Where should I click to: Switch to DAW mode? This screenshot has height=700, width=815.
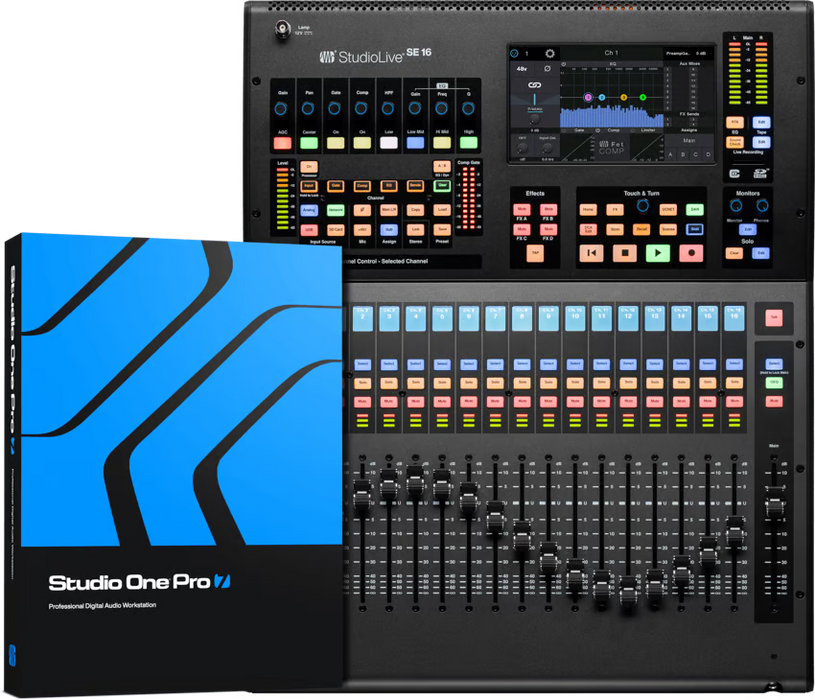point(695,208)
